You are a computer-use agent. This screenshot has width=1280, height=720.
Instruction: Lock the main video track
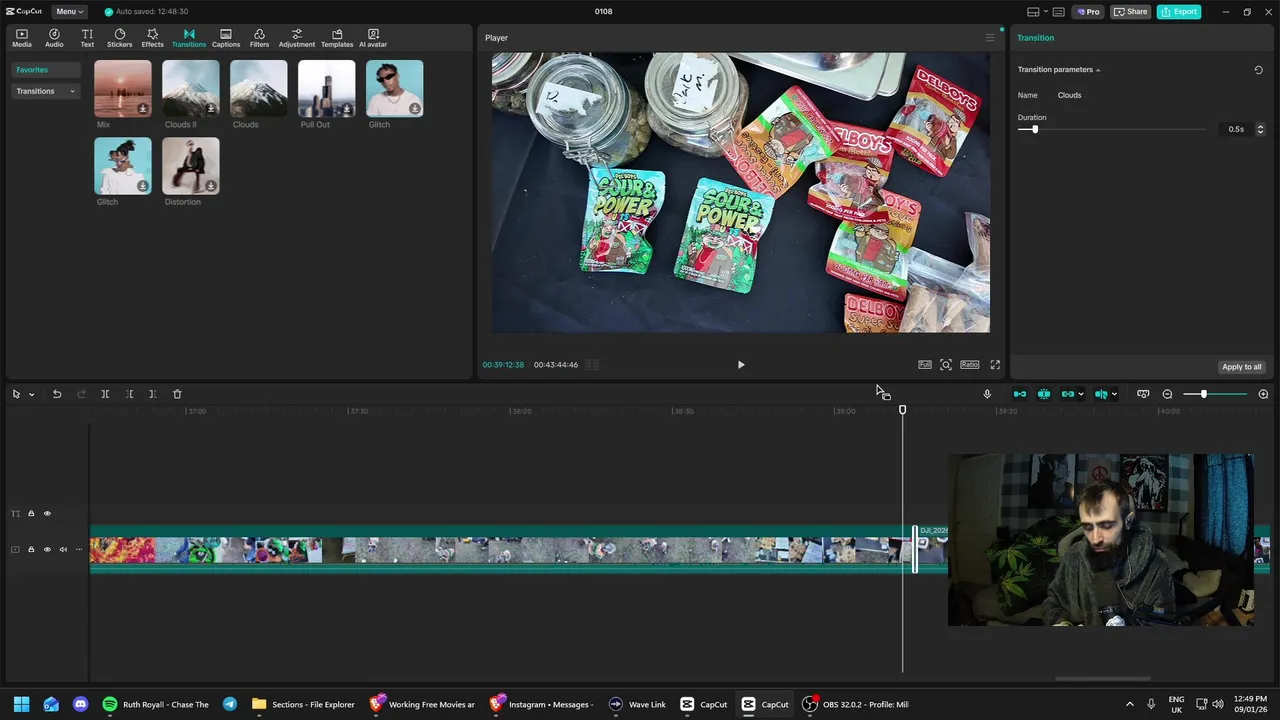tap(31, 549)
